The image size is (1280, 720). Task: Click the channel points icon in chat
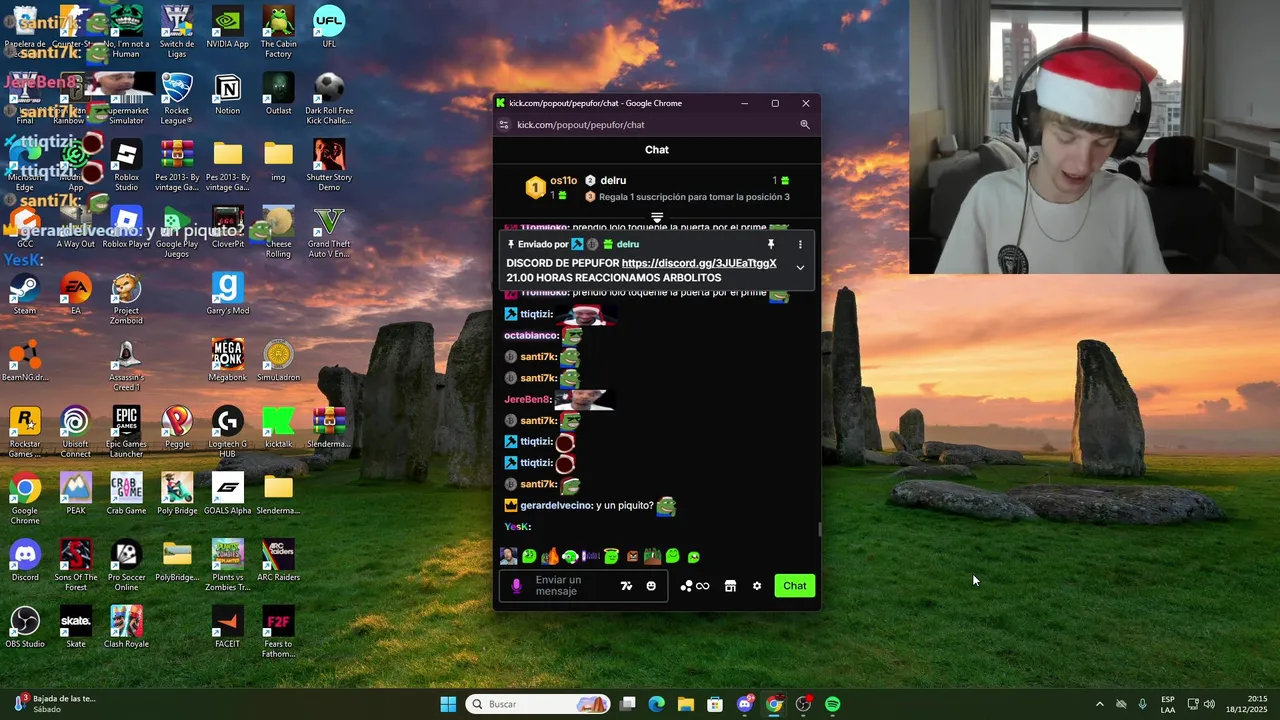click(686, 586)
